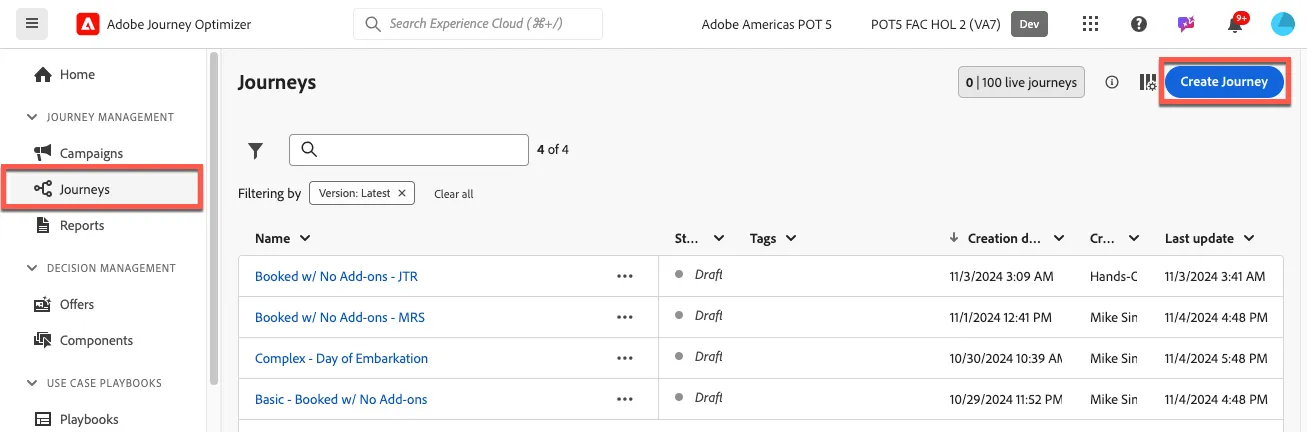The image size is (1307, 432).
Task: Open Reports in the sidebar
Action: [x=82, y=225]
